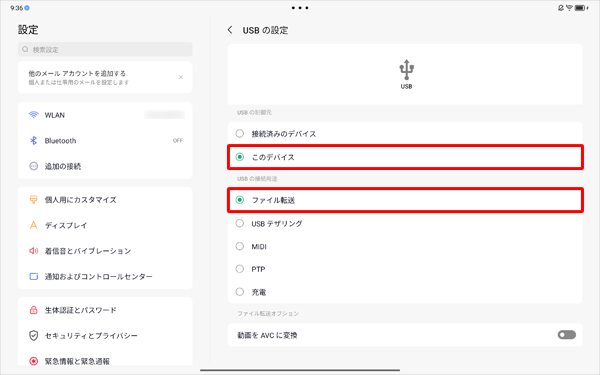Open 通知およびコントロールセンター settings

coord(105,276)
